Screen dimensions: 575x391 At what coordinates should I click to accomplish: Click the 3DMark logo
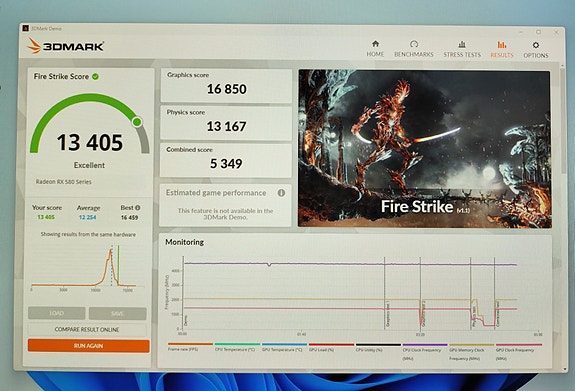click(66, 46)
